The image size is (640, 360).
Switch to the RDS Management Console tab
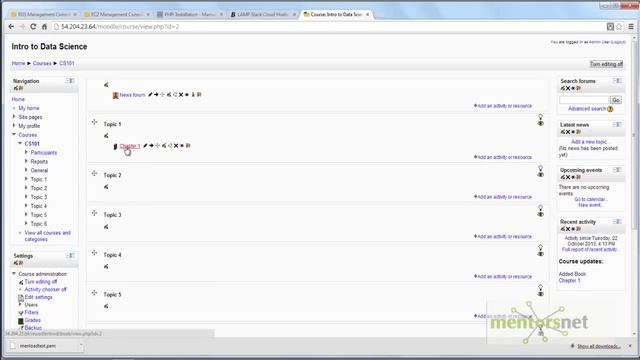44,14
